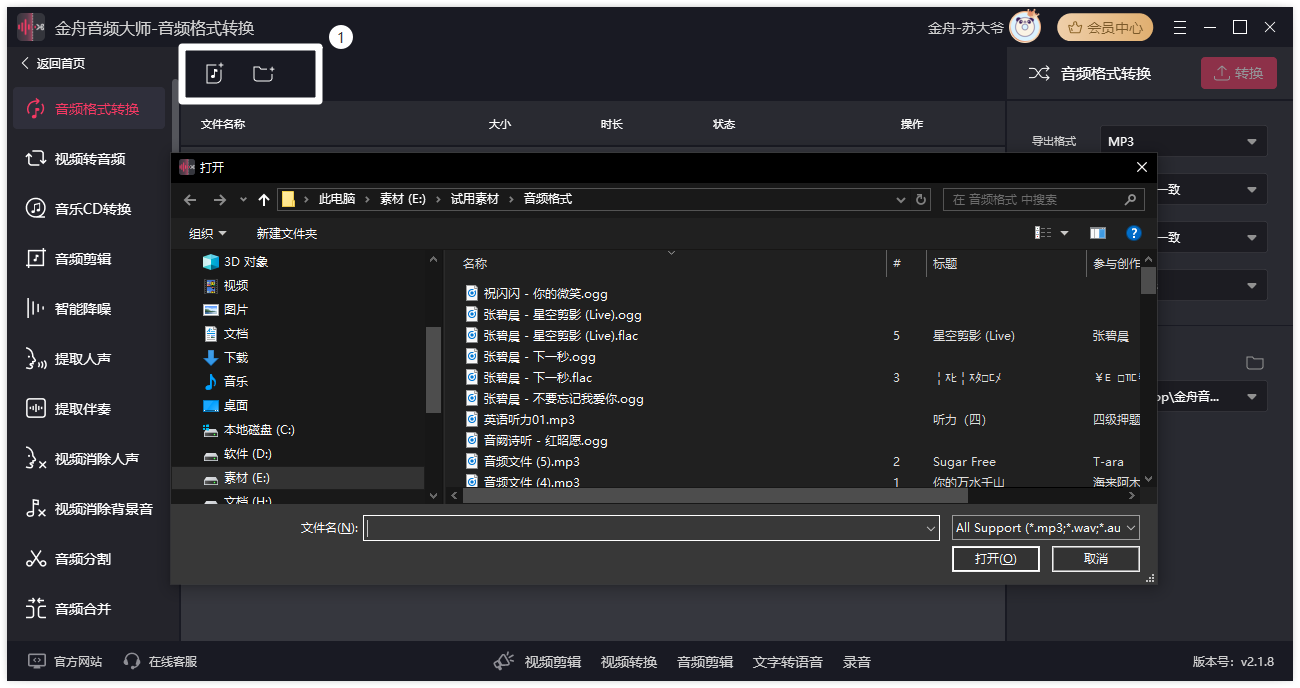Click the add folder icon
Screen dimensions: 1300x688
(263, 74)
